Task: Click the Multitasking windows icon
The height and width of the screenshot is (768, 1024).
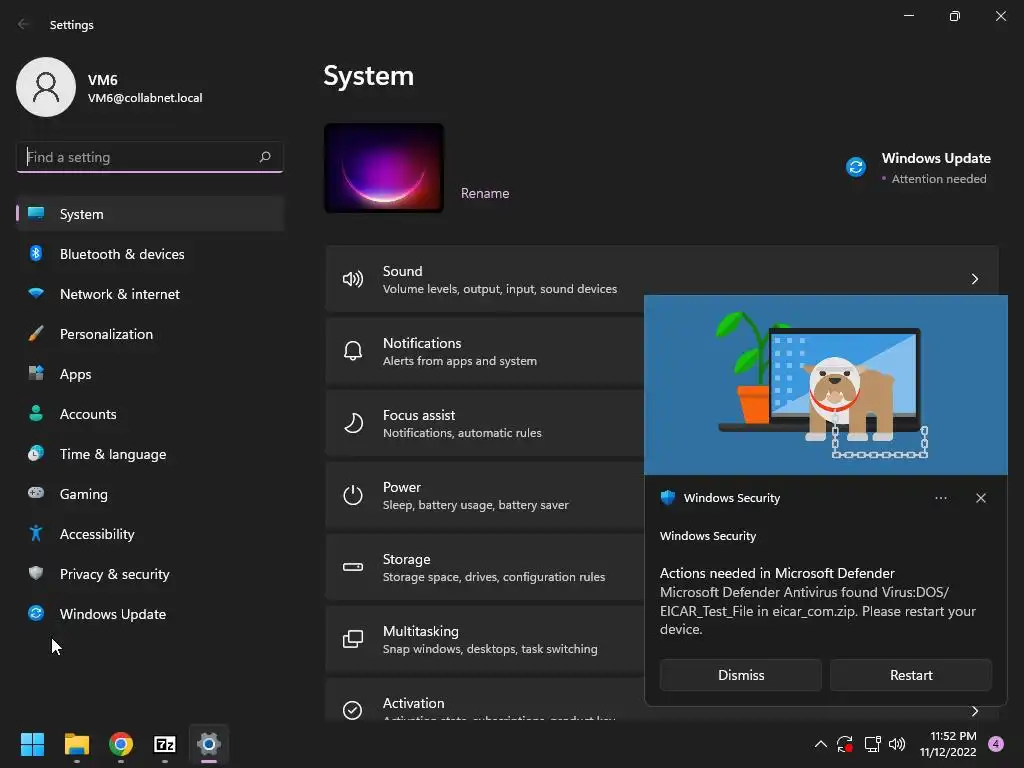Action: pos(353,639)
